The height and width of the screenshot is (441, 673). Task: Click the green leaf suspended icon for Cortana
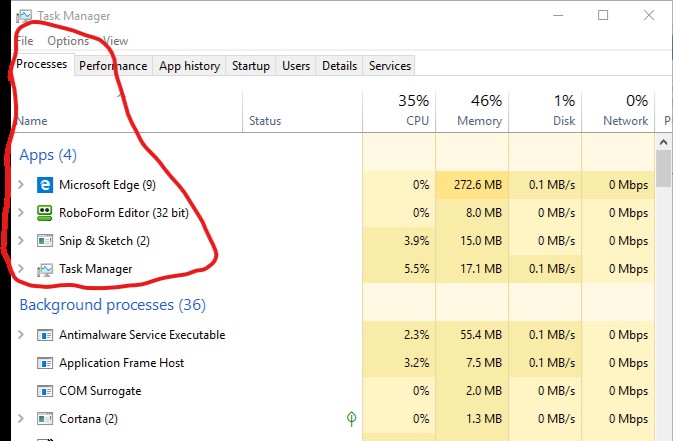(352, 419)
